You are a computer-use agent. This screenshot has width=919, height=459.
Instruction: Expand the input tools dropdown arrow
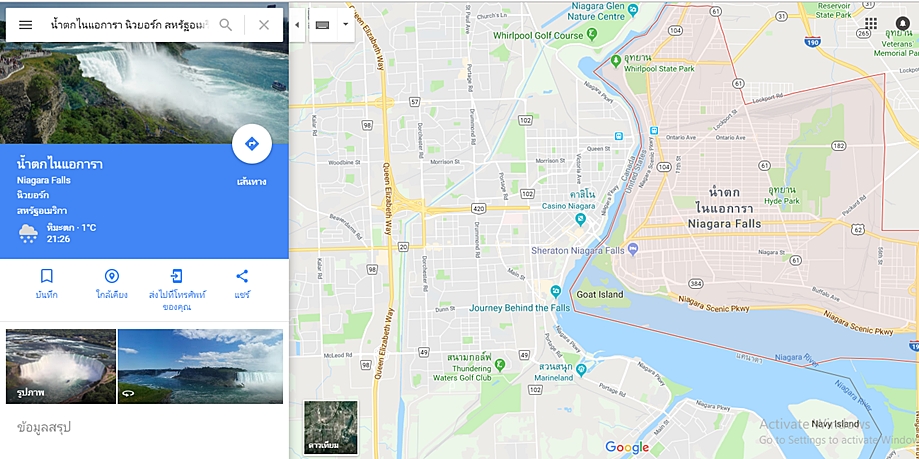coord(345,25)
